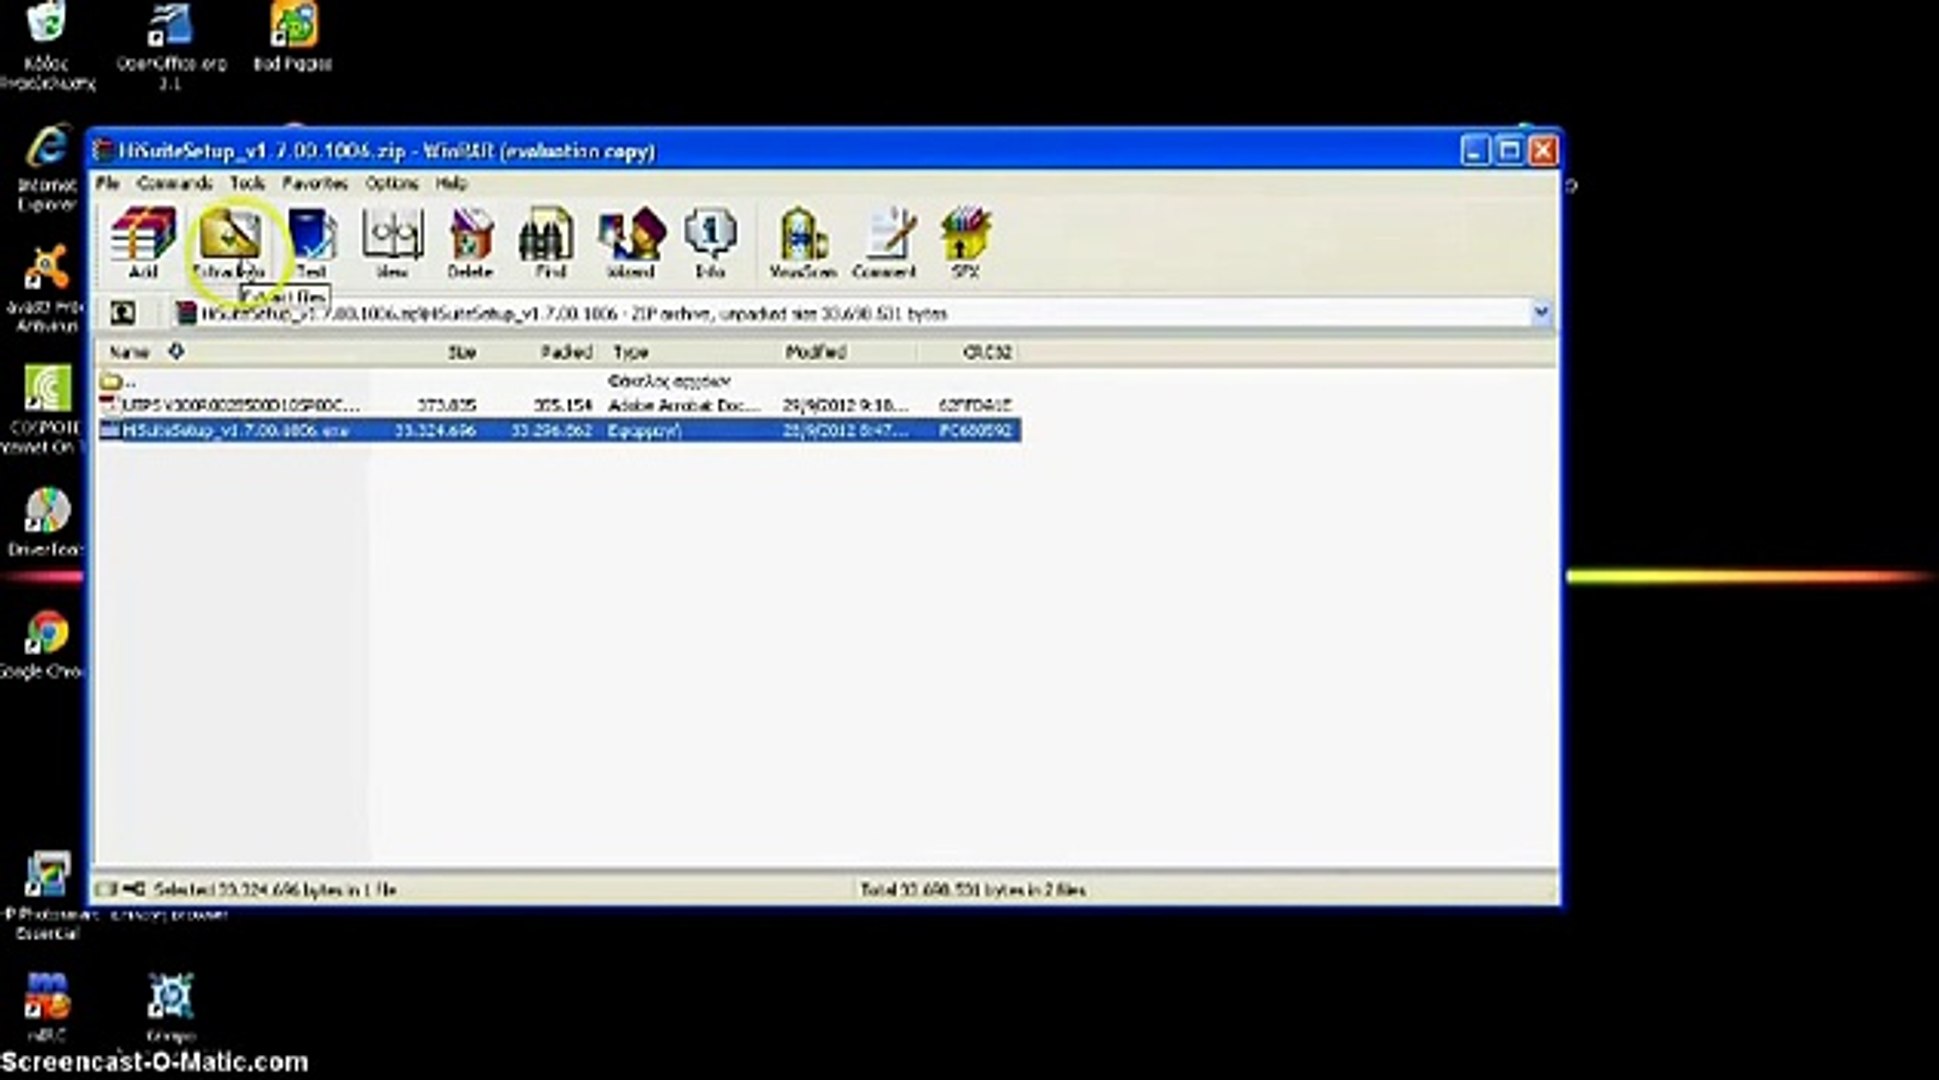Start VirusScan from the toolbar
Viewport: 1939px width, 1080px height.
[802, 242]
